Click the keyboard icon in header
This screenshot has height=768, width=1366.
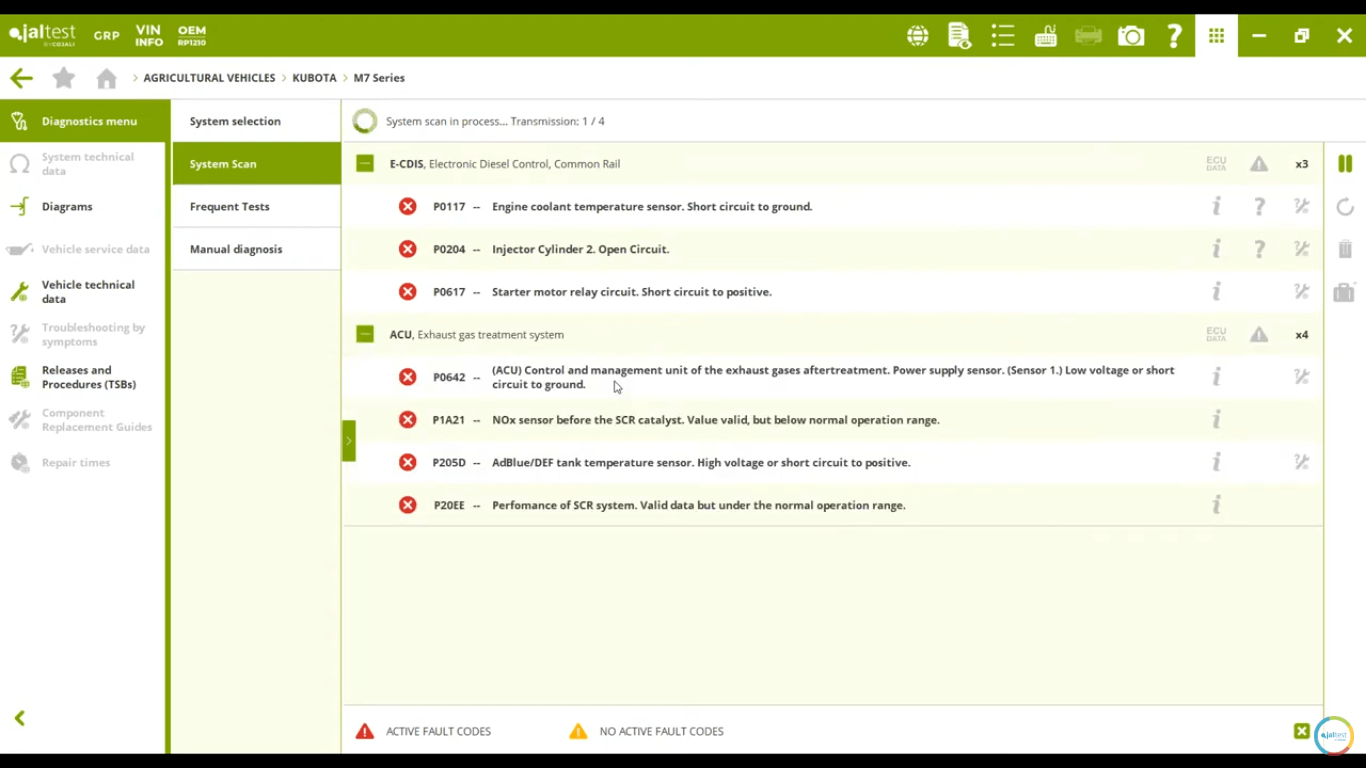[1046, 36]
